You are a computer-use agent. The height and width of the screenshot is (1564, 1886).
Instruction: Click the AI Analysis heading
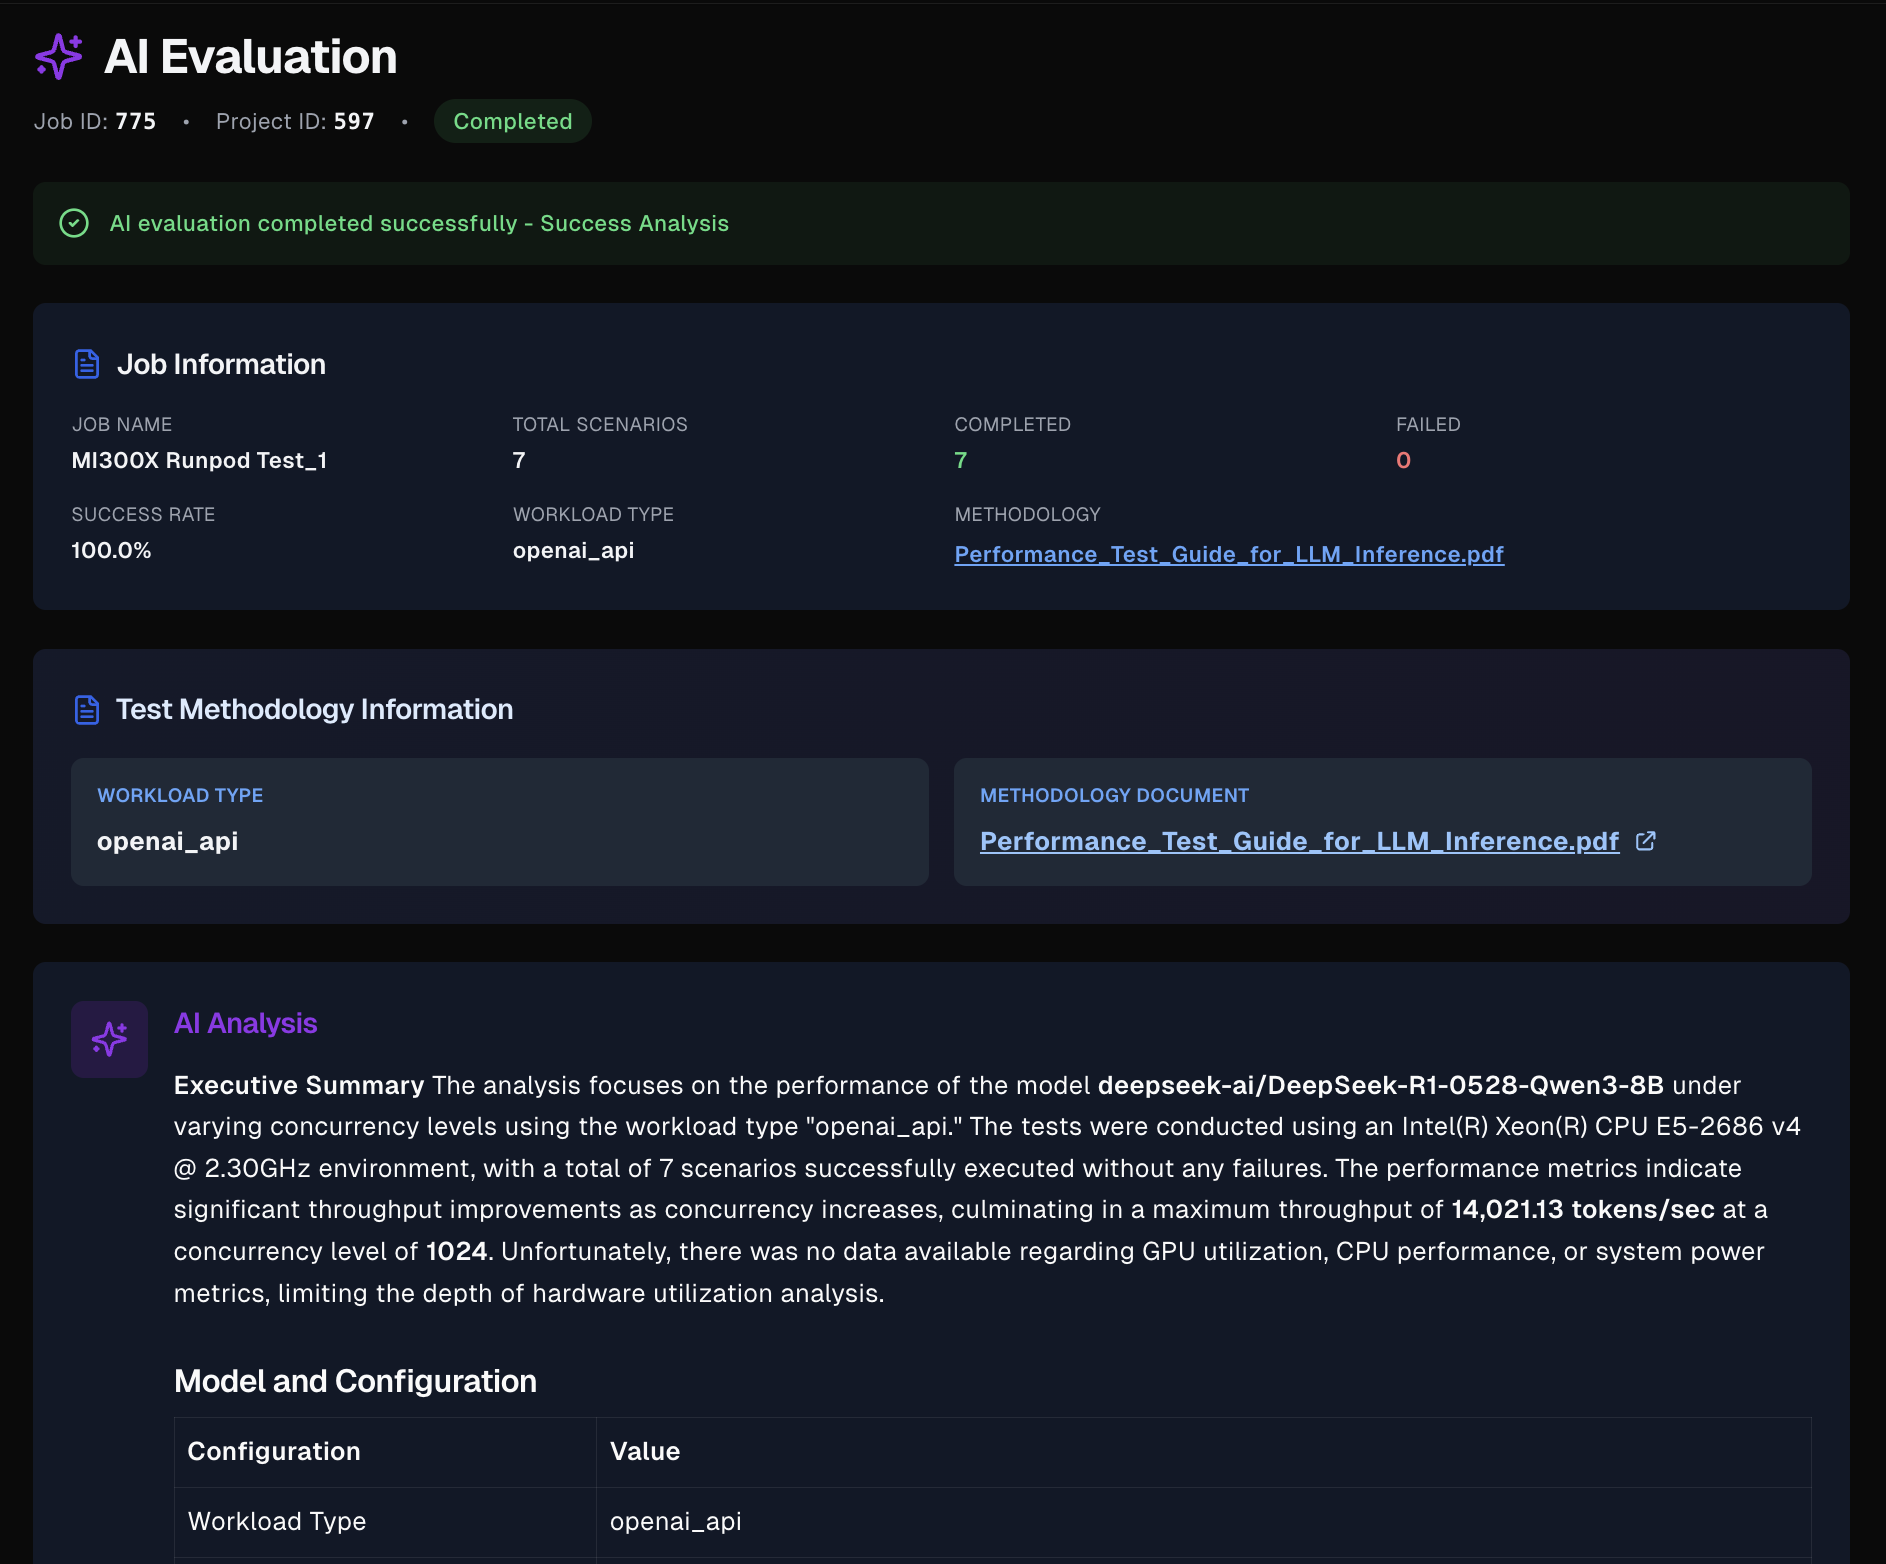click(x=245, y=1023)
